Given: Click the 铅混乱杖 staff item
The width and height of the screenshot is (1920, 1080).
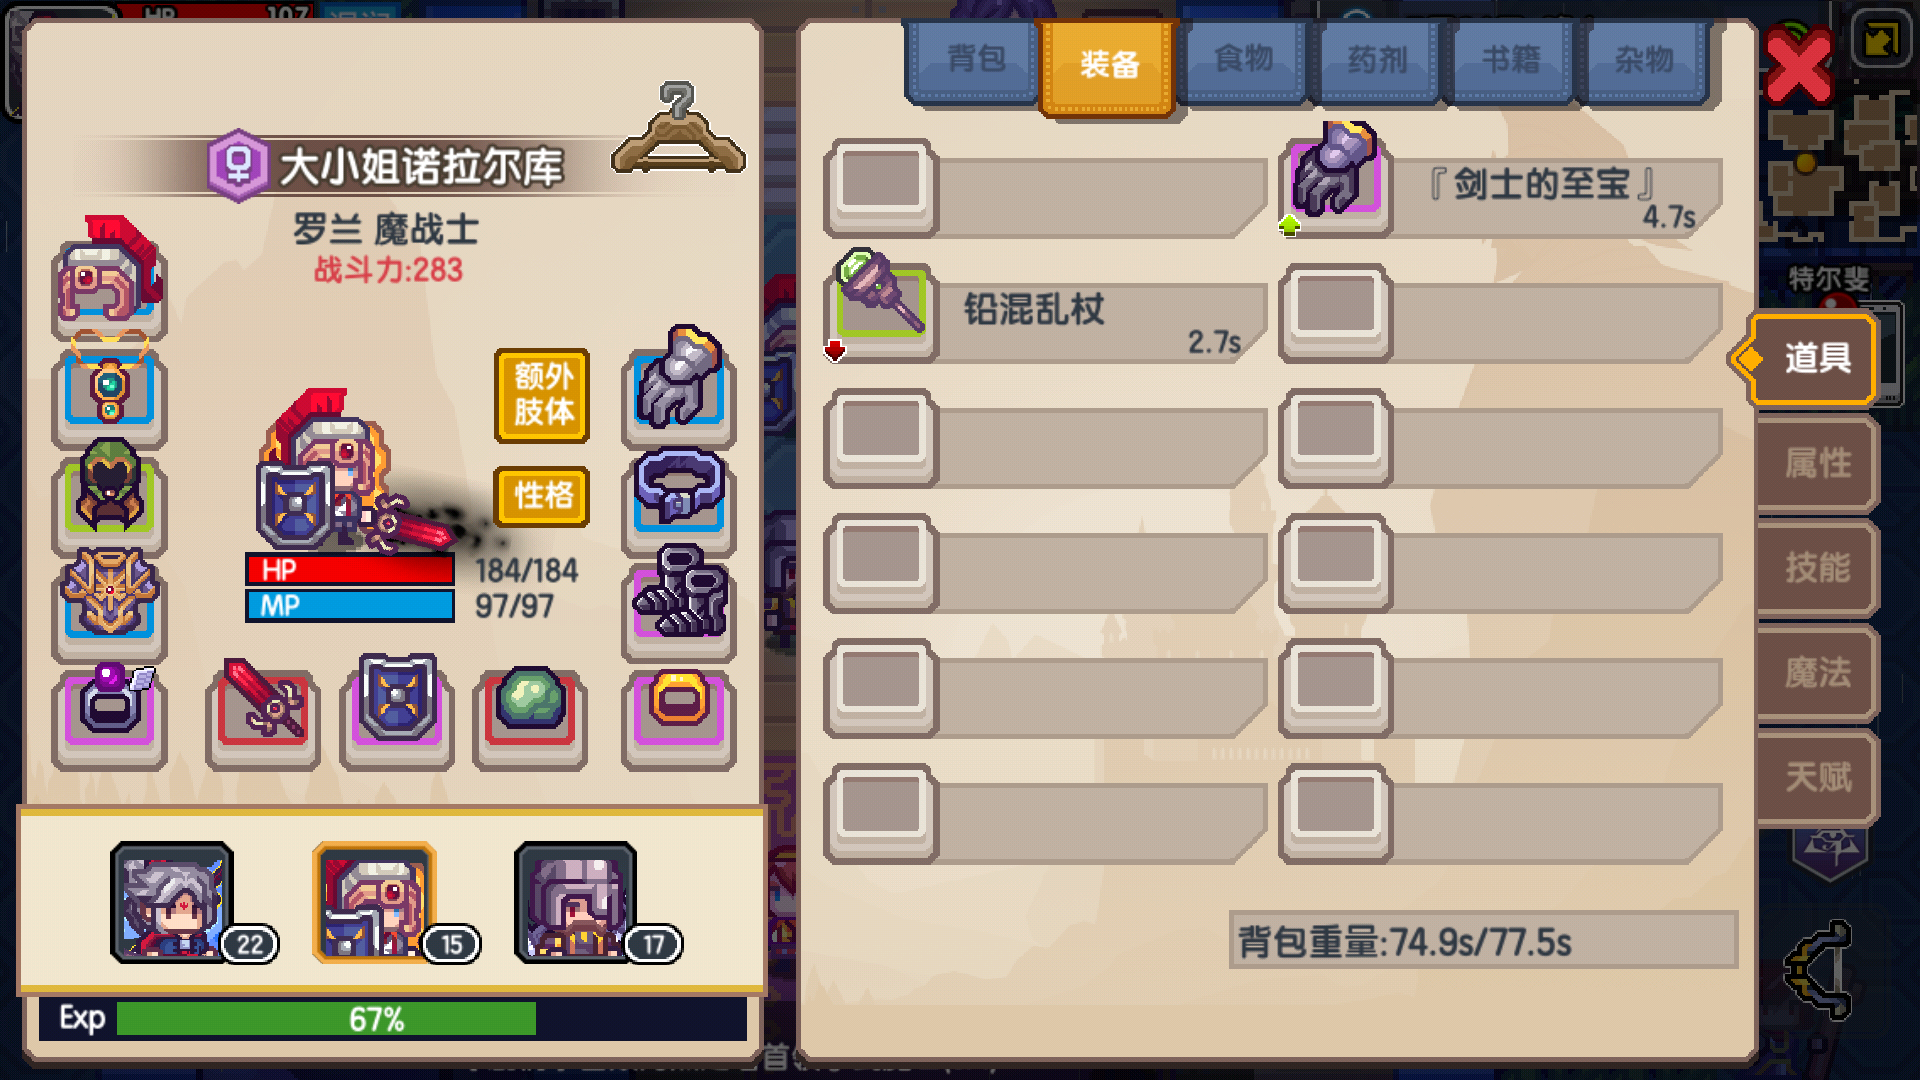Looking at the screenshot, I should tap(1046, 311).
